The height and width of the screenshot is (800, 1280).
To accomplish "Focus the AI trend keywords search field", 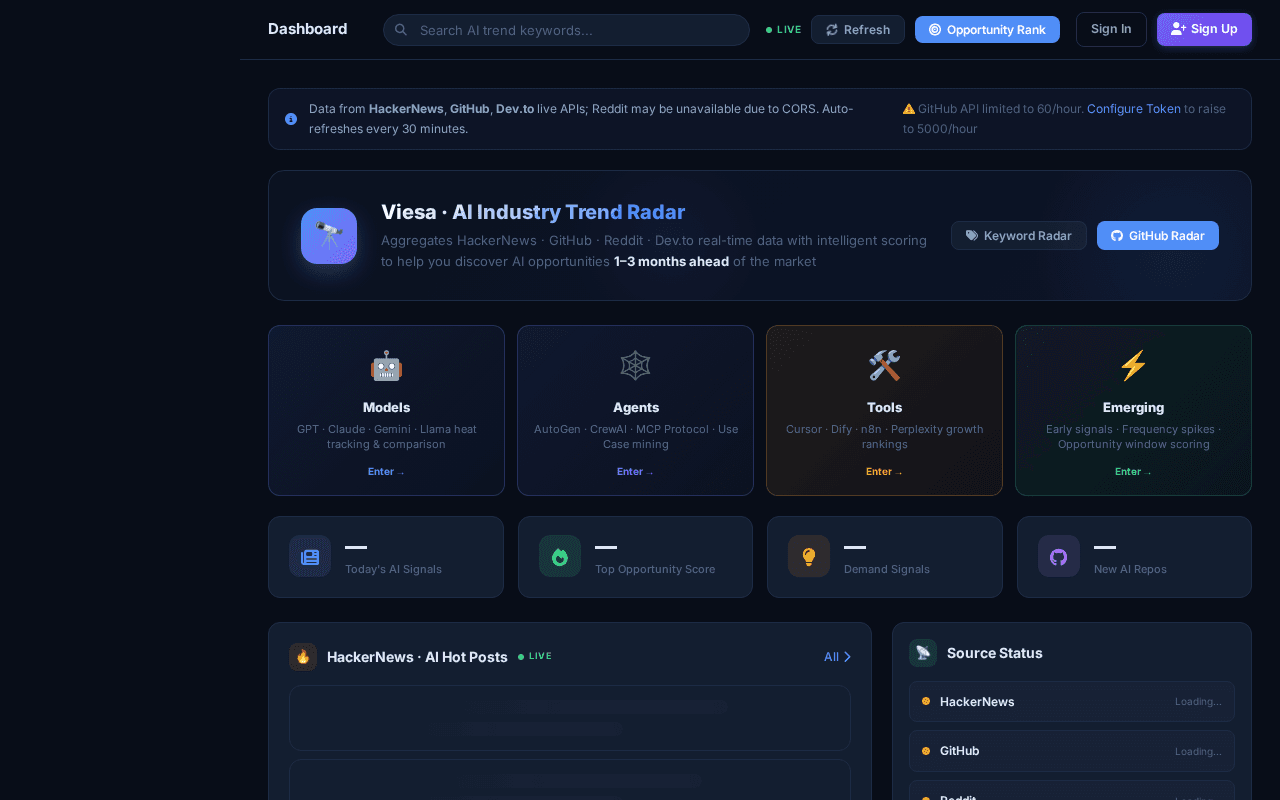I will point(566,30).
